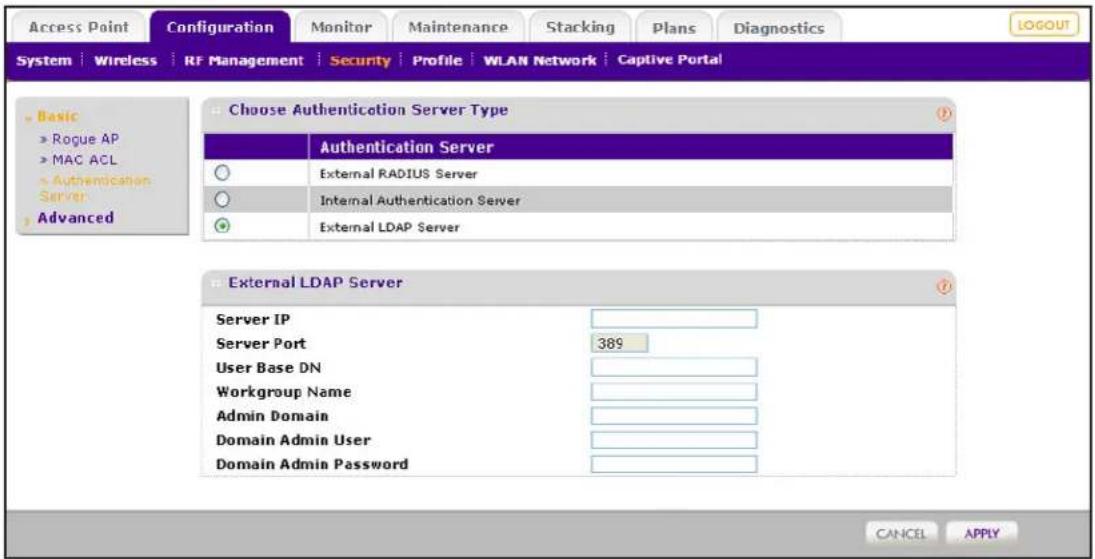Open the Wireless submenu

[126, 61]
